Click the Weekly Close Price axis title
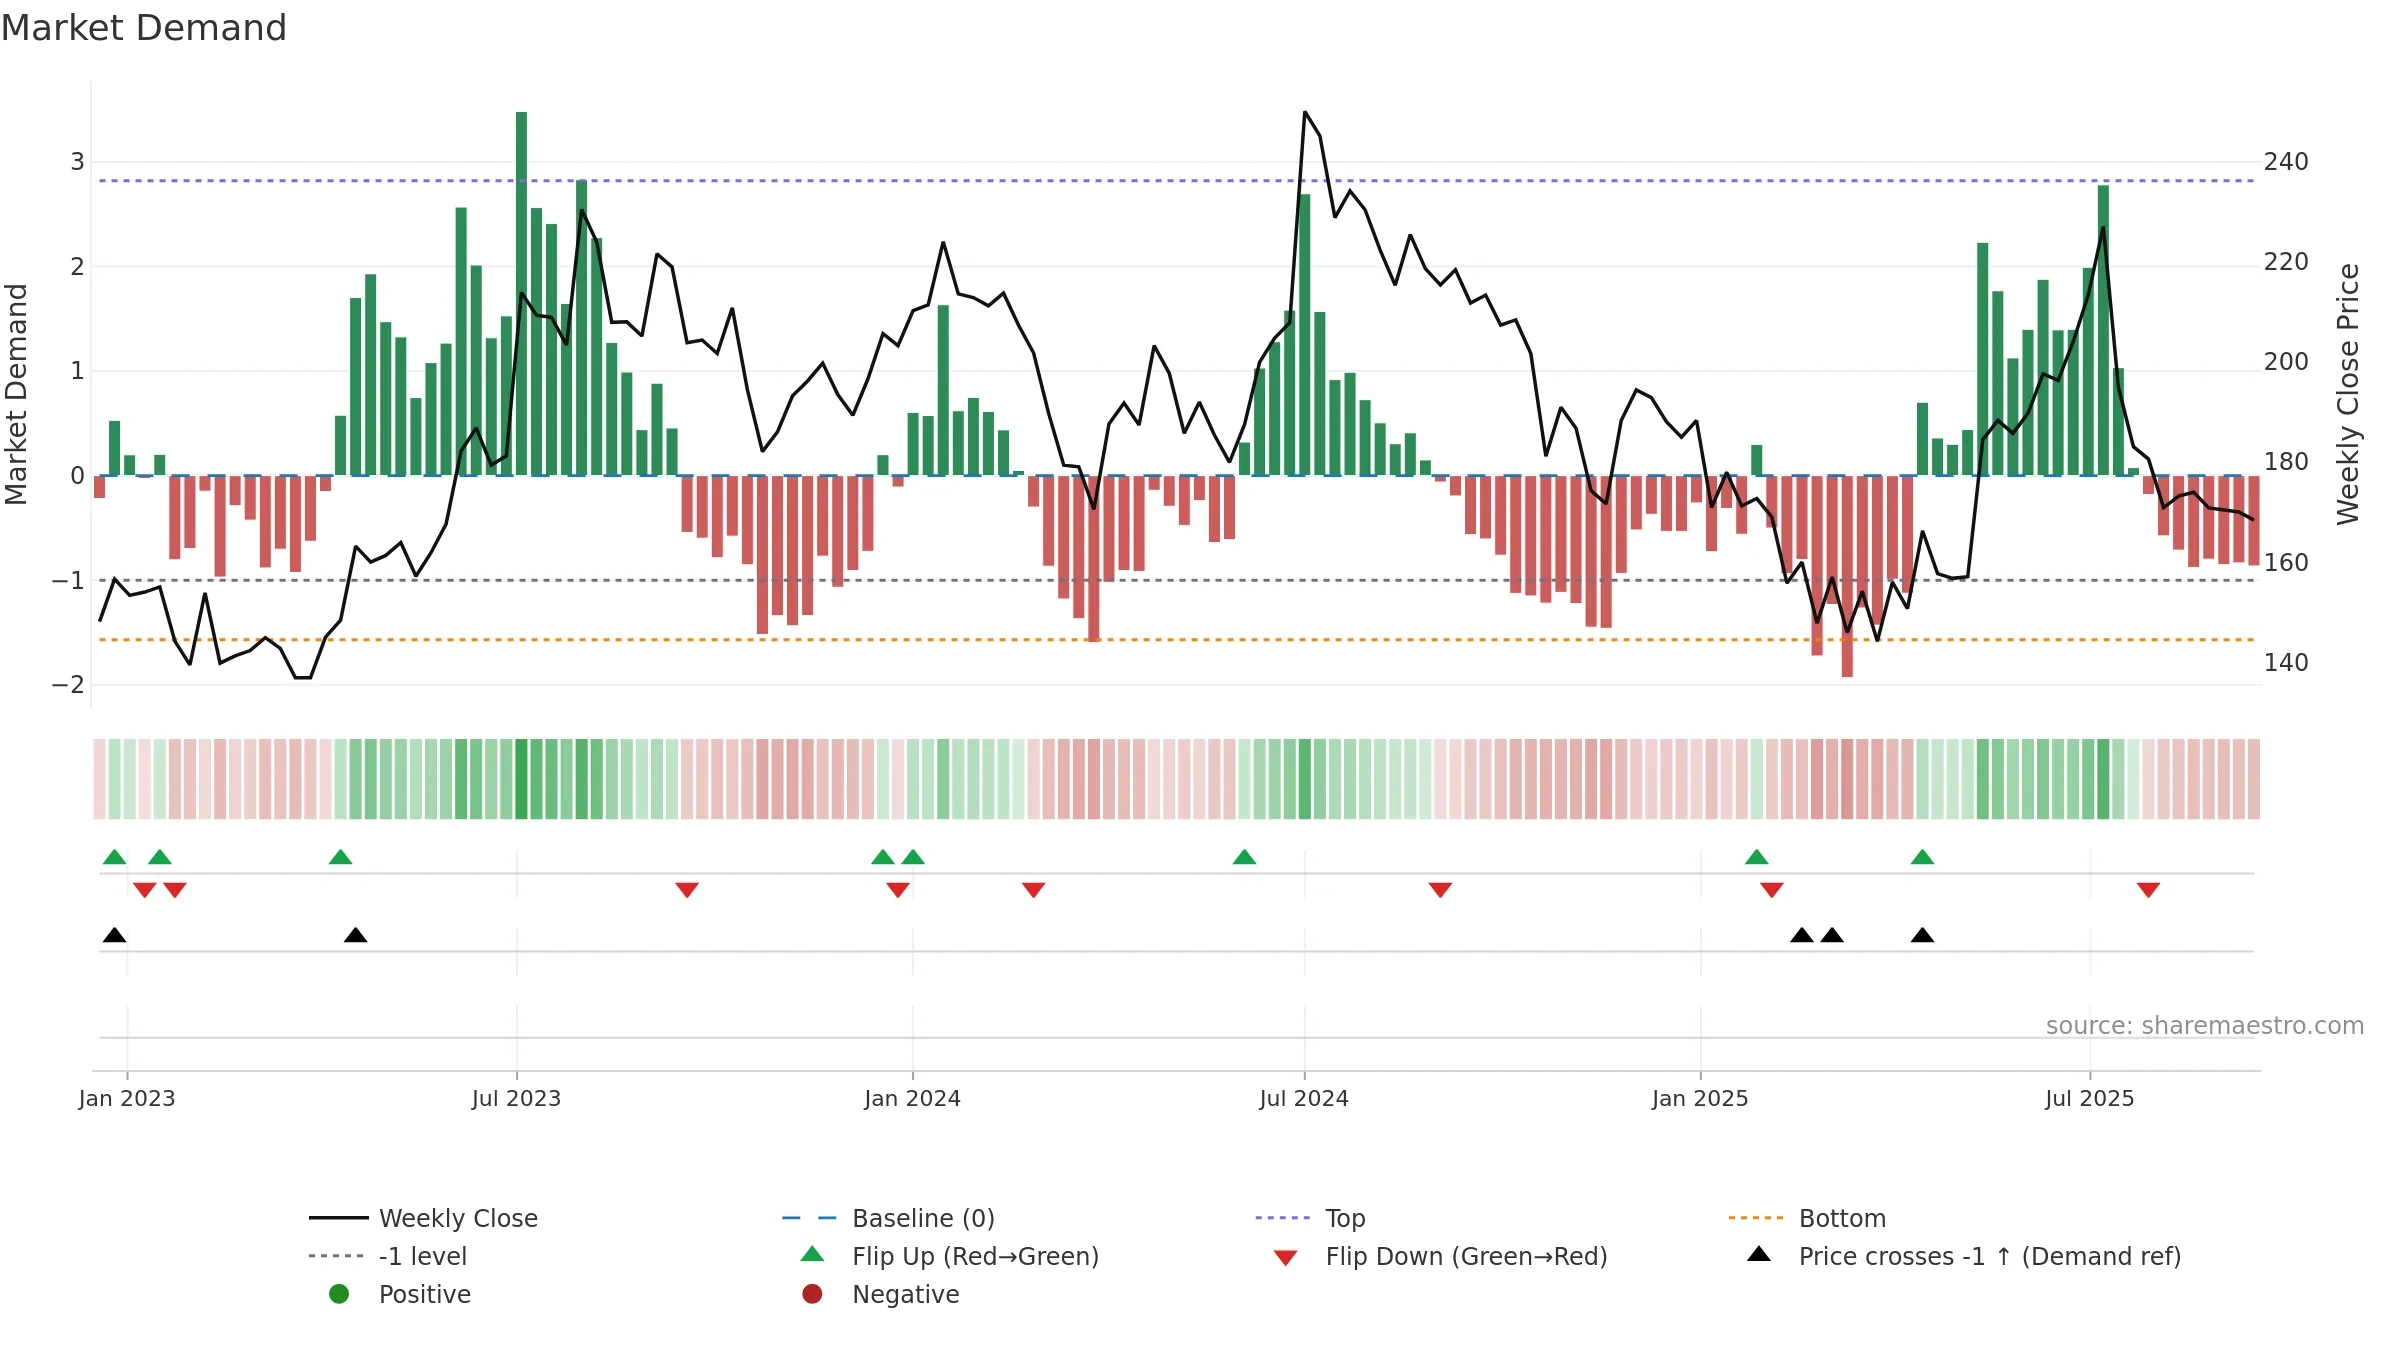The width and height of the screenshot is (2400, 1350). pos(2348,394)
